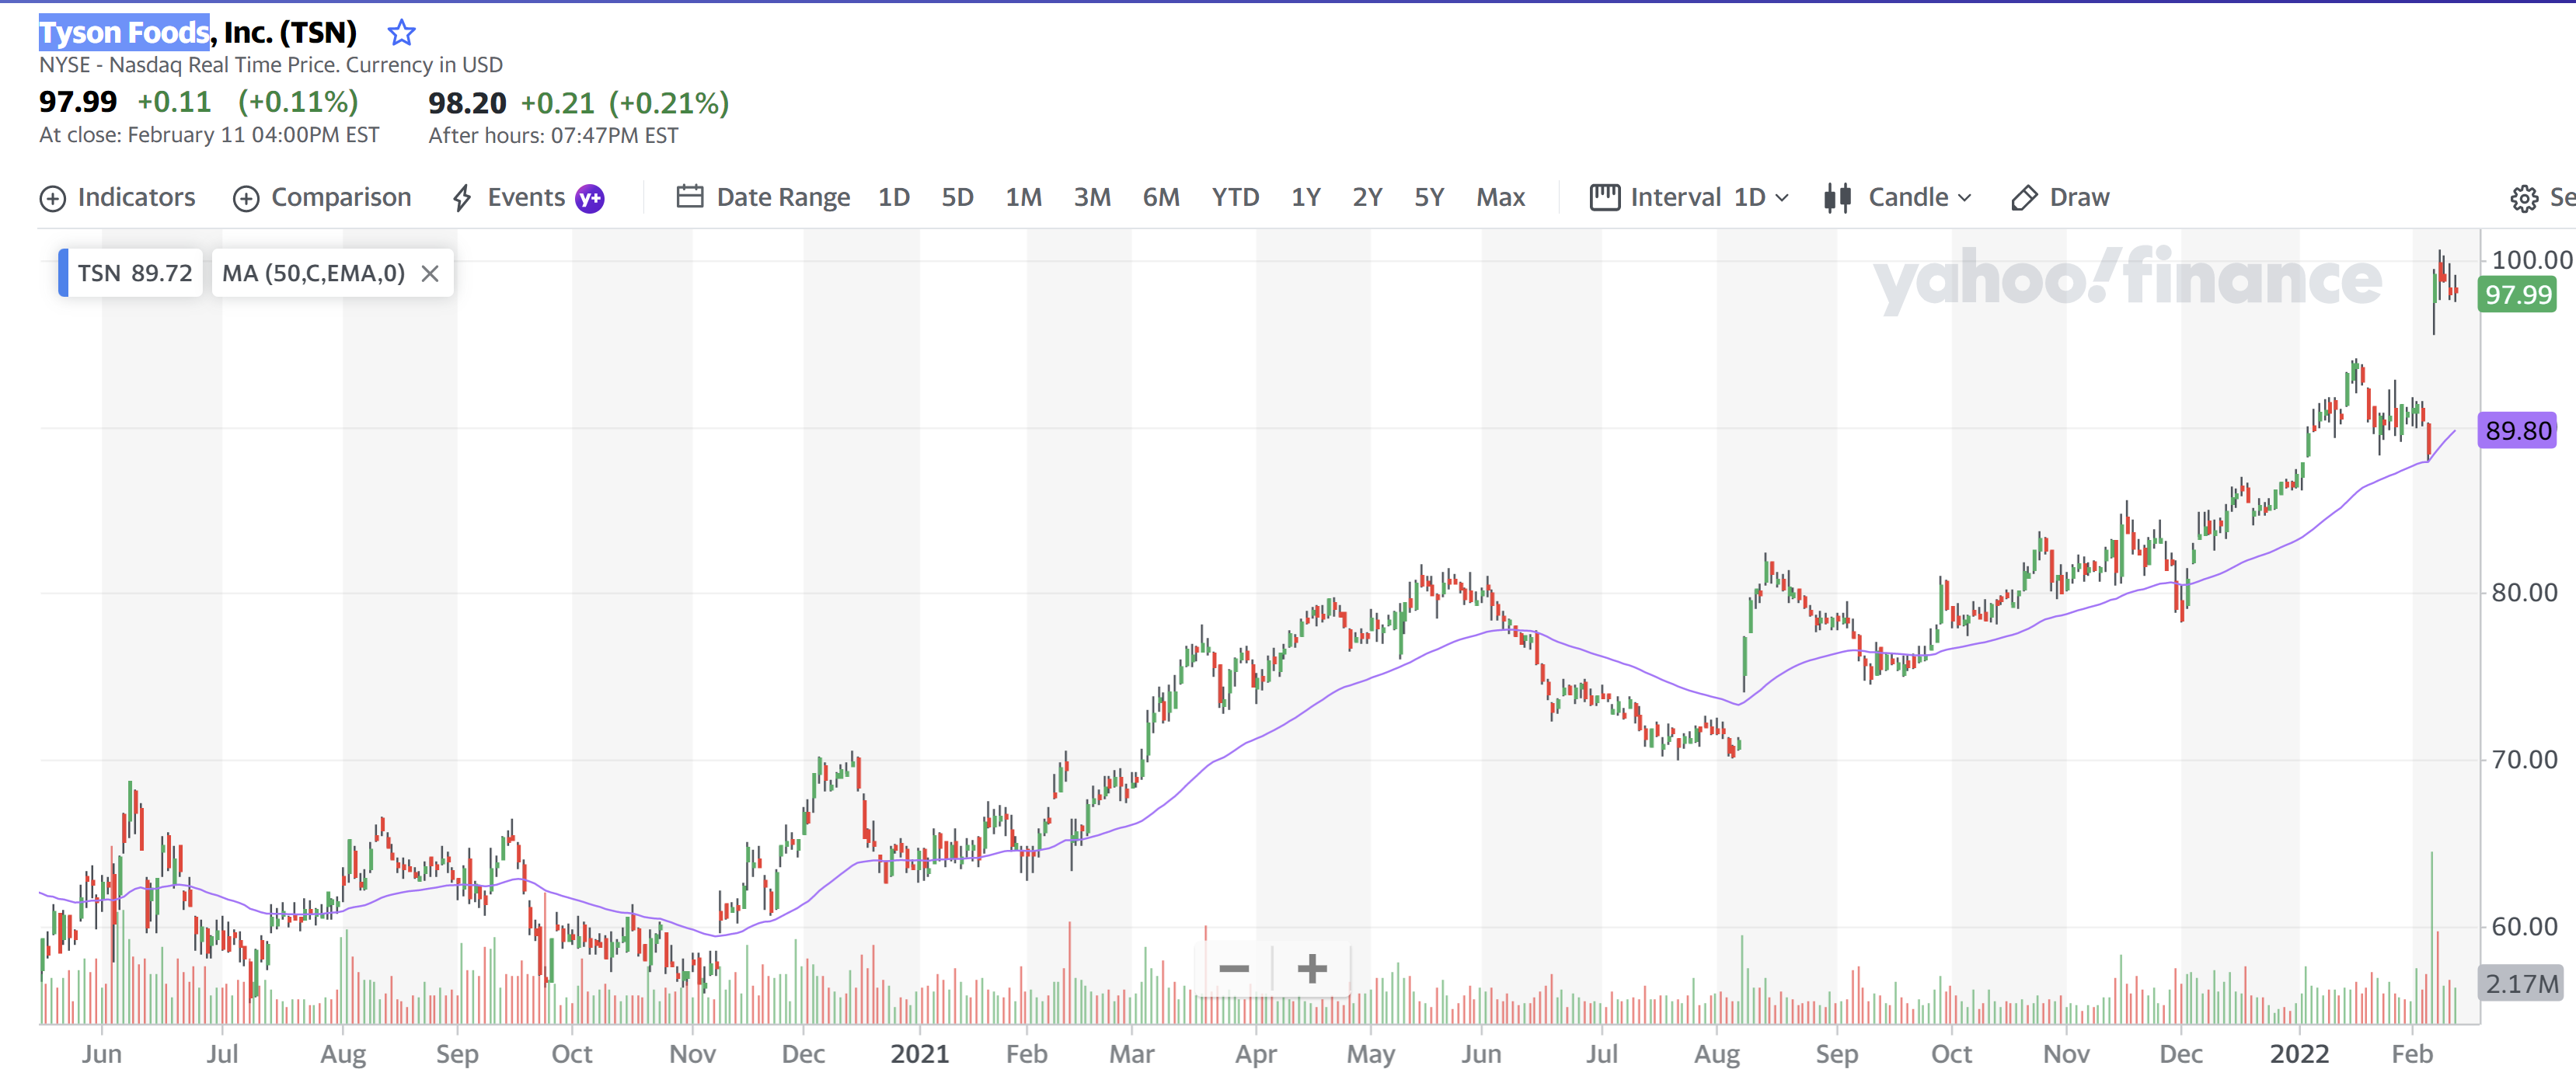2576x1090 pixels.
Task: Activate the Draw tool
Action: tap(2060, 197)
